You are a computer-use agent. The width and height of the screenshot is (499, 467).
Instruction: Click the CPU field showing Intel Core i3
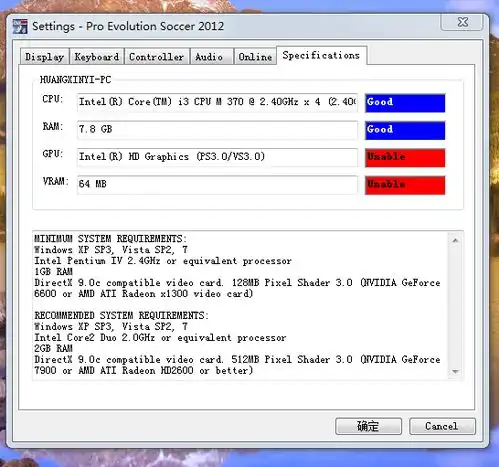(x=217, y=102)
